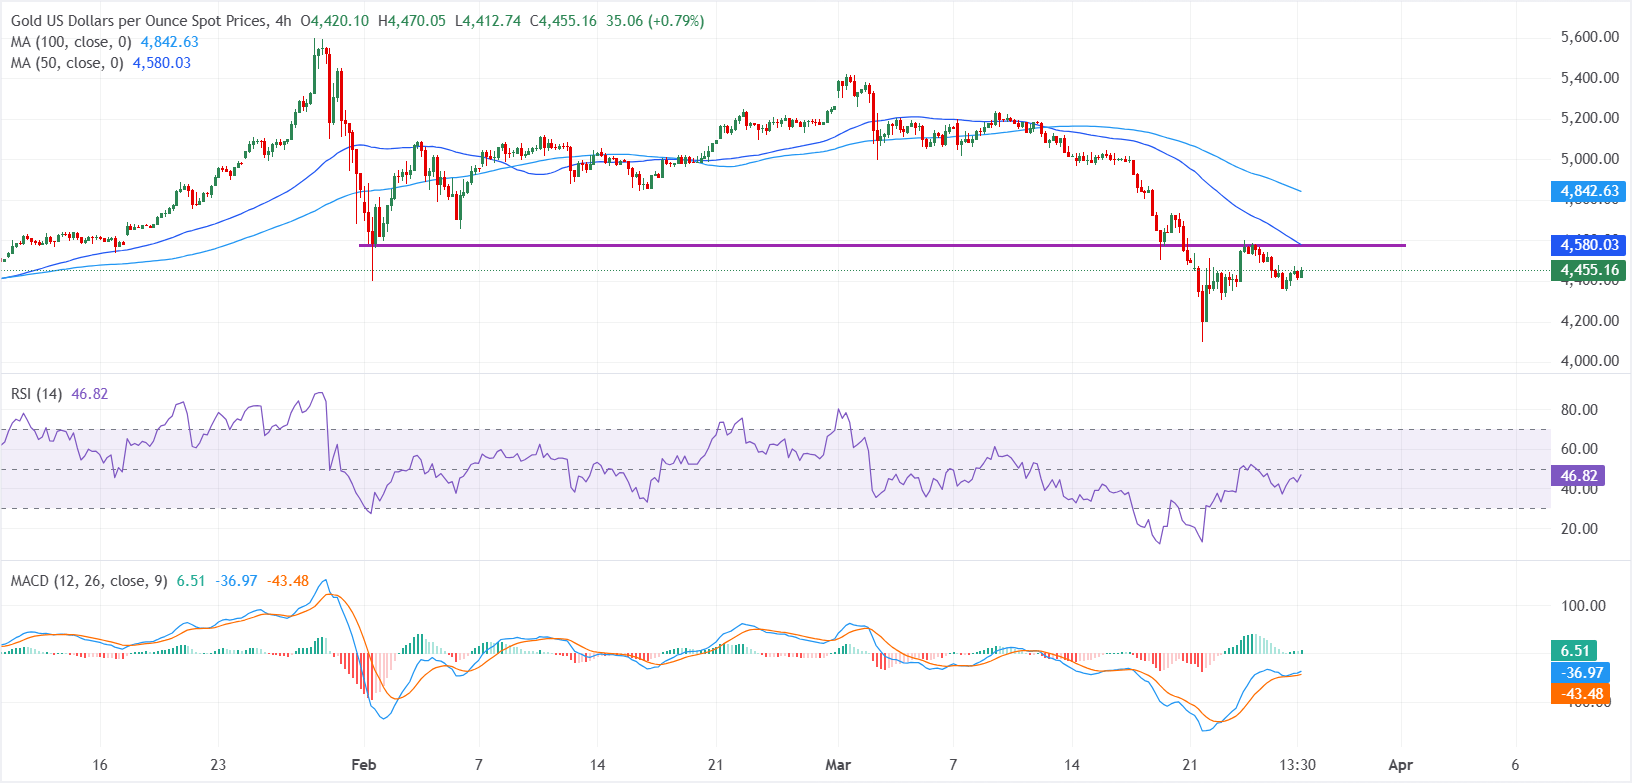Click the 13:30 time marker on axis
The height and width of the screenshot is (783, 1632).
pyautogui.click(x=1297, y=765)
